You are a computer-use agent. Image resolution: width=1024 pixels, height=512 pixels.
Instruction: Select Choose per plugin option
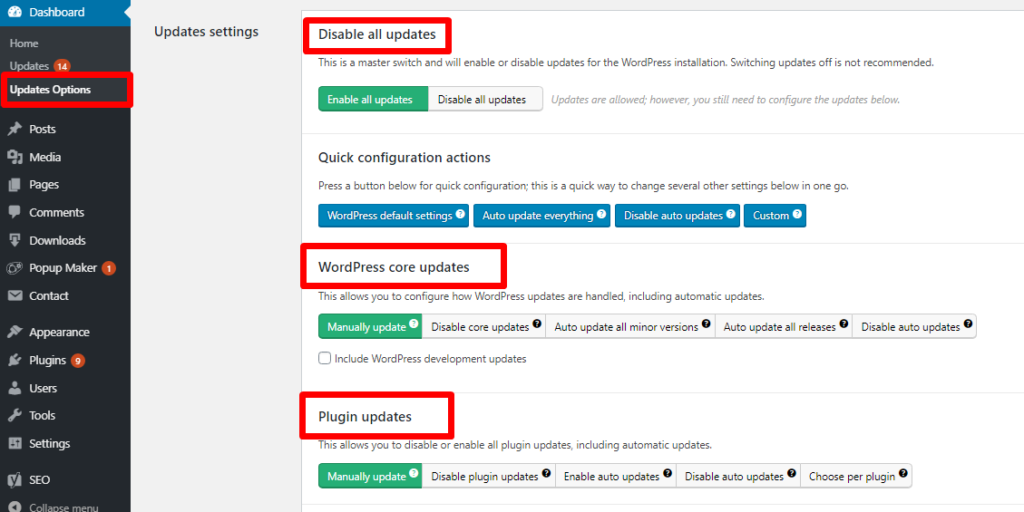[856, 476]
